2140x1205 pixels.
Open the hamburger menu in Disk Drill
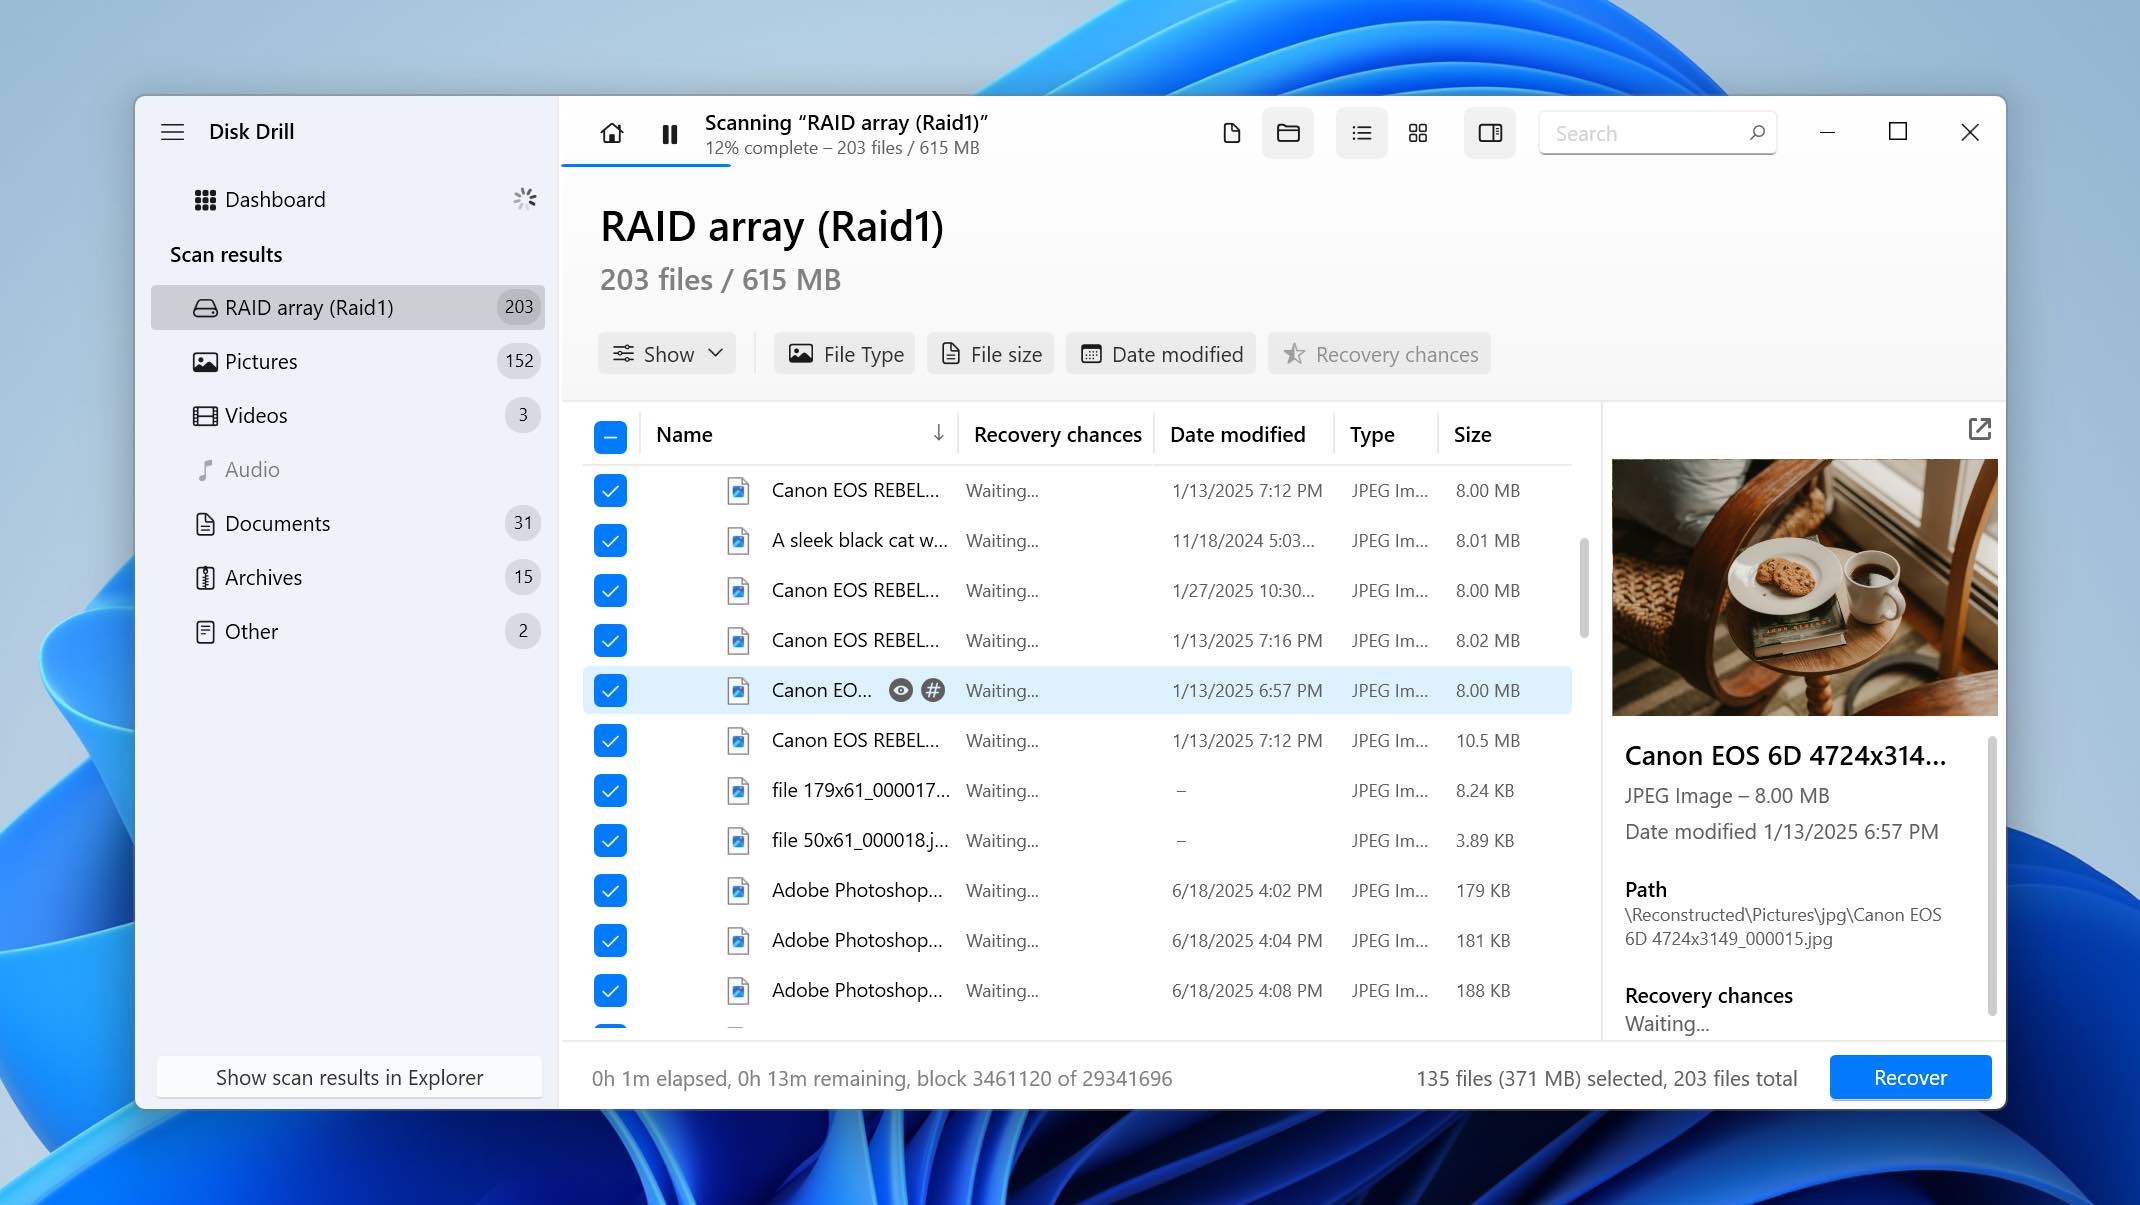pyautogui.click(x=172, y=131)
